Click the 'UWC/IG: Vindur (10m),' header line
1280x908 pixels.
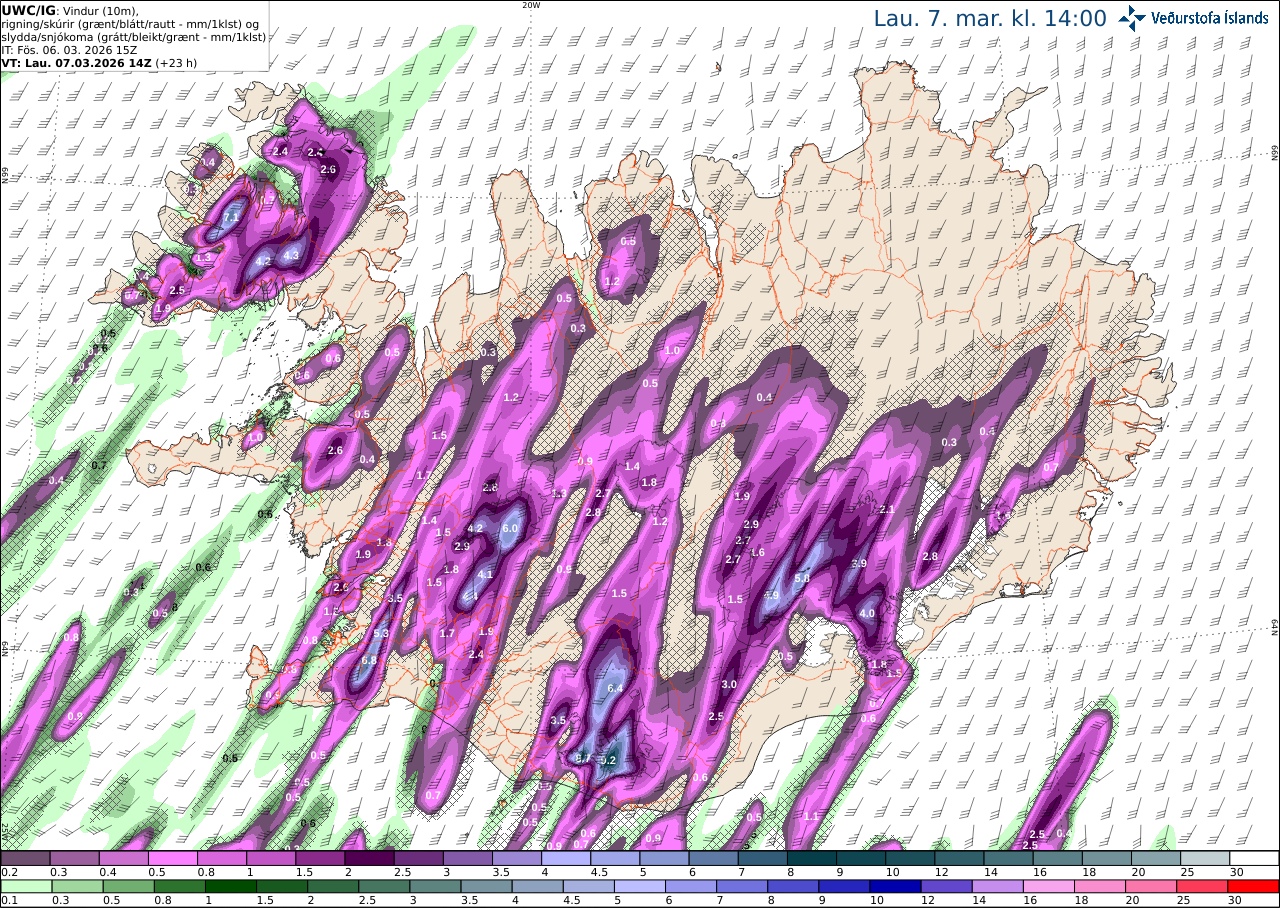(x=70, y=10)
